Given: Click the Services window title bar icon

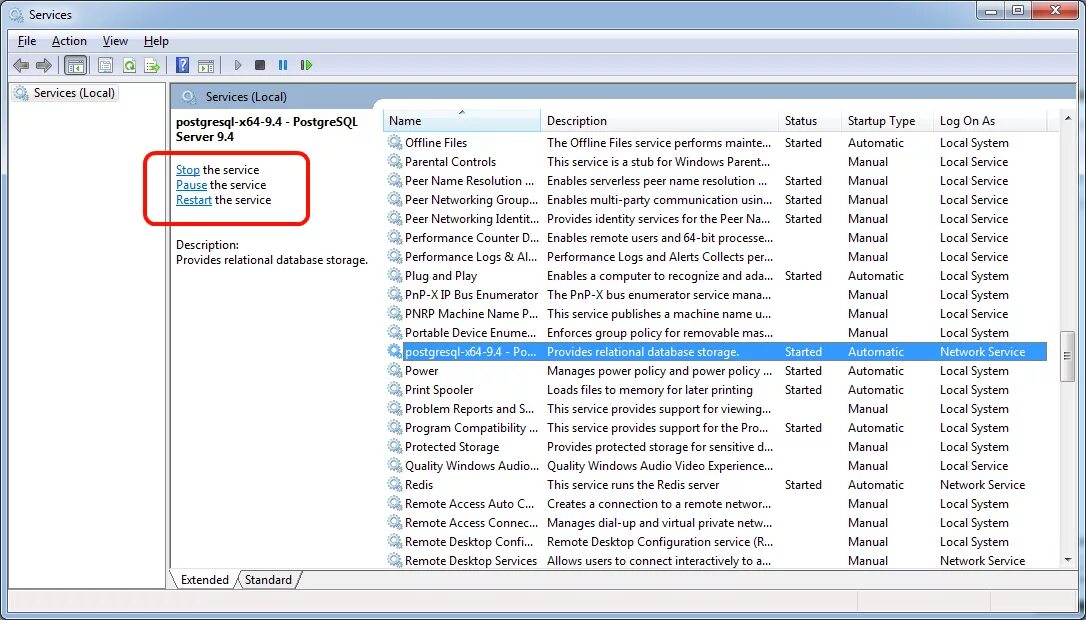Looking at the screenshot, I should tap(16, 14).
